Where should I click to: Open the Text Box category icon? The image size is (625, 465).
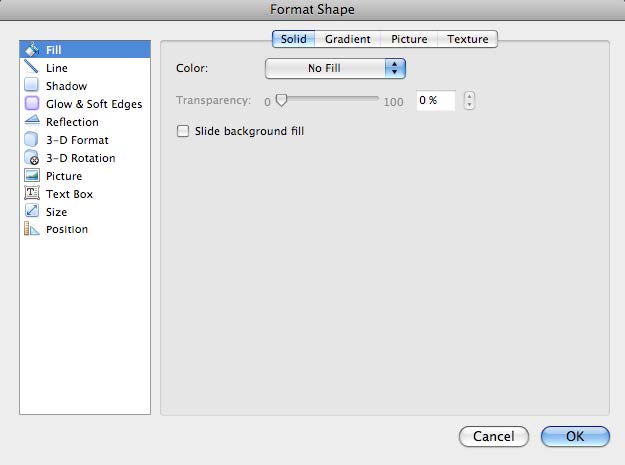(x=31, y=194)
